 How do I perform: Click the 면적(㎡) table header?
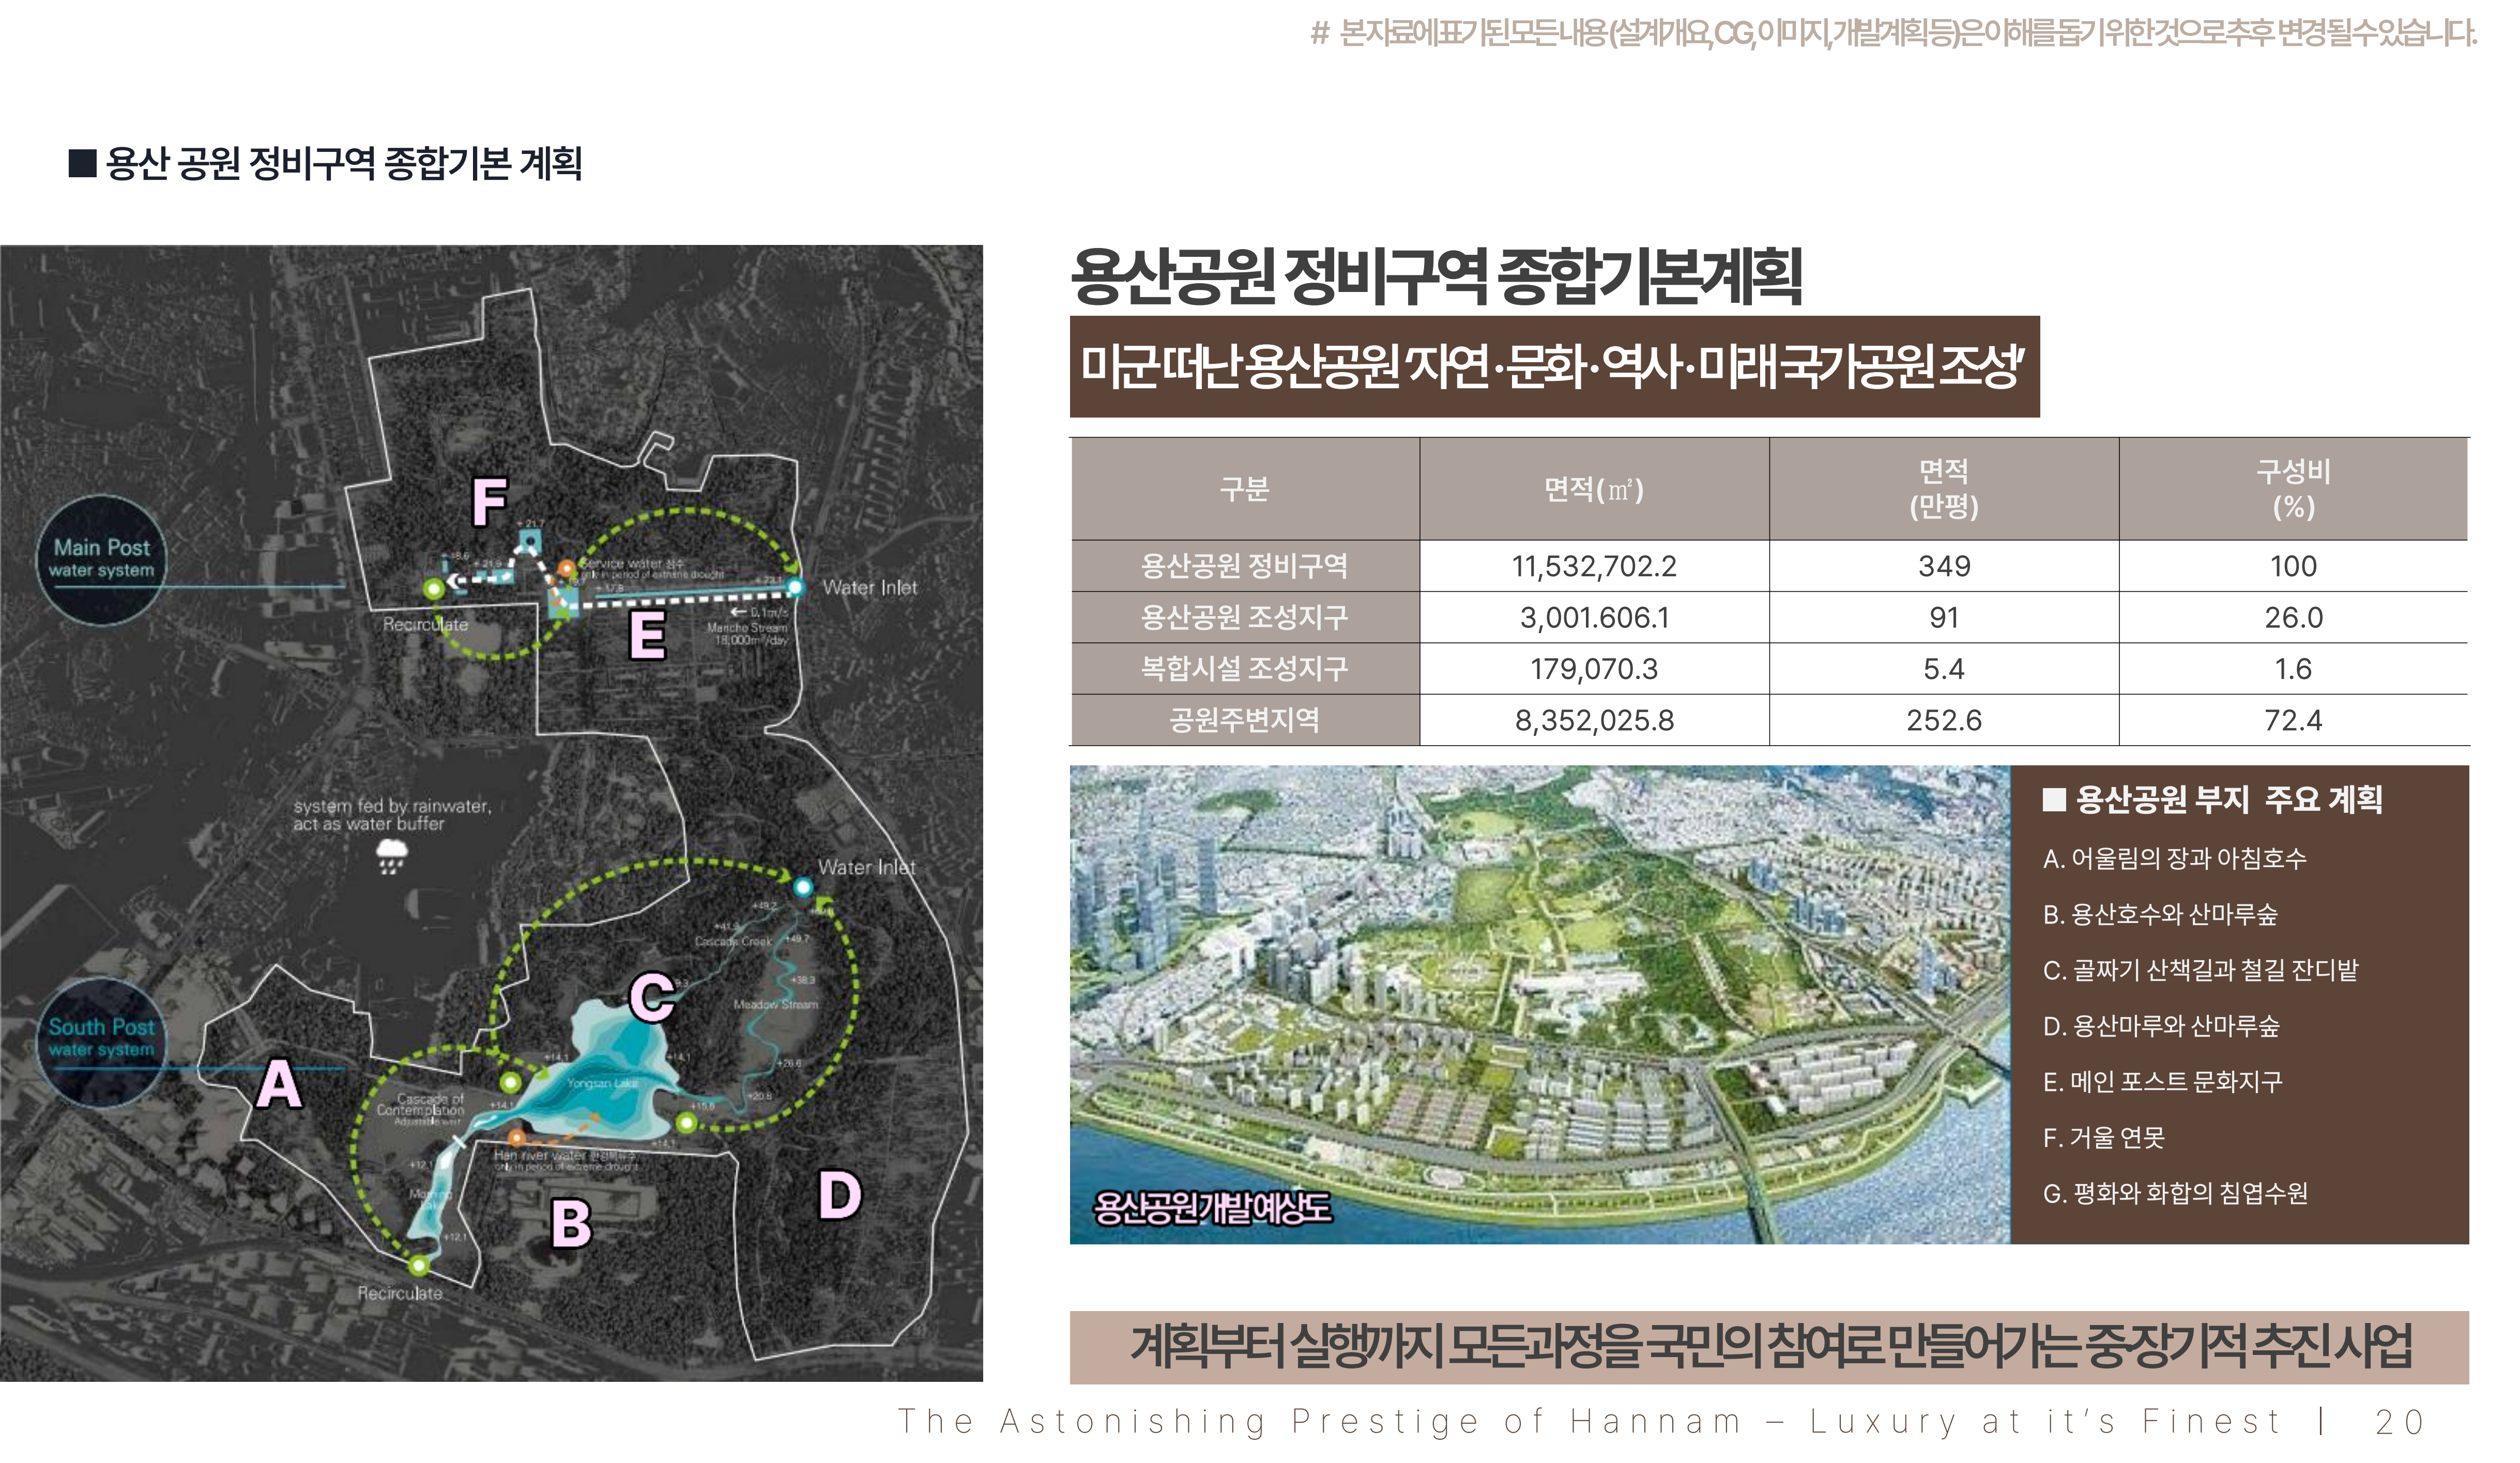click(x=1594, y=489)
